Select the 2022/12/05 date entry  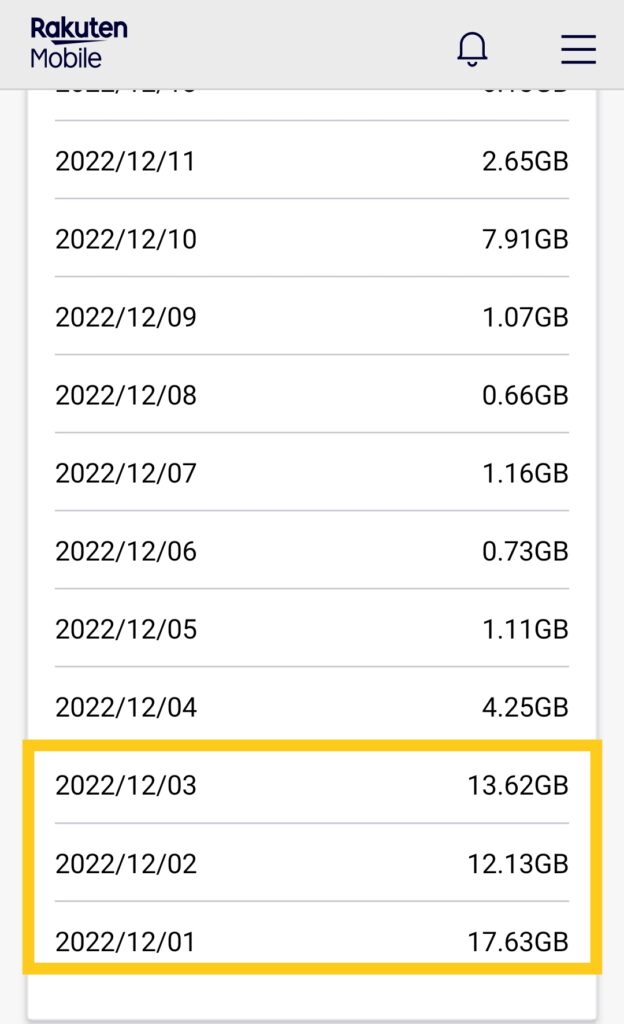[x=126, y=629]
